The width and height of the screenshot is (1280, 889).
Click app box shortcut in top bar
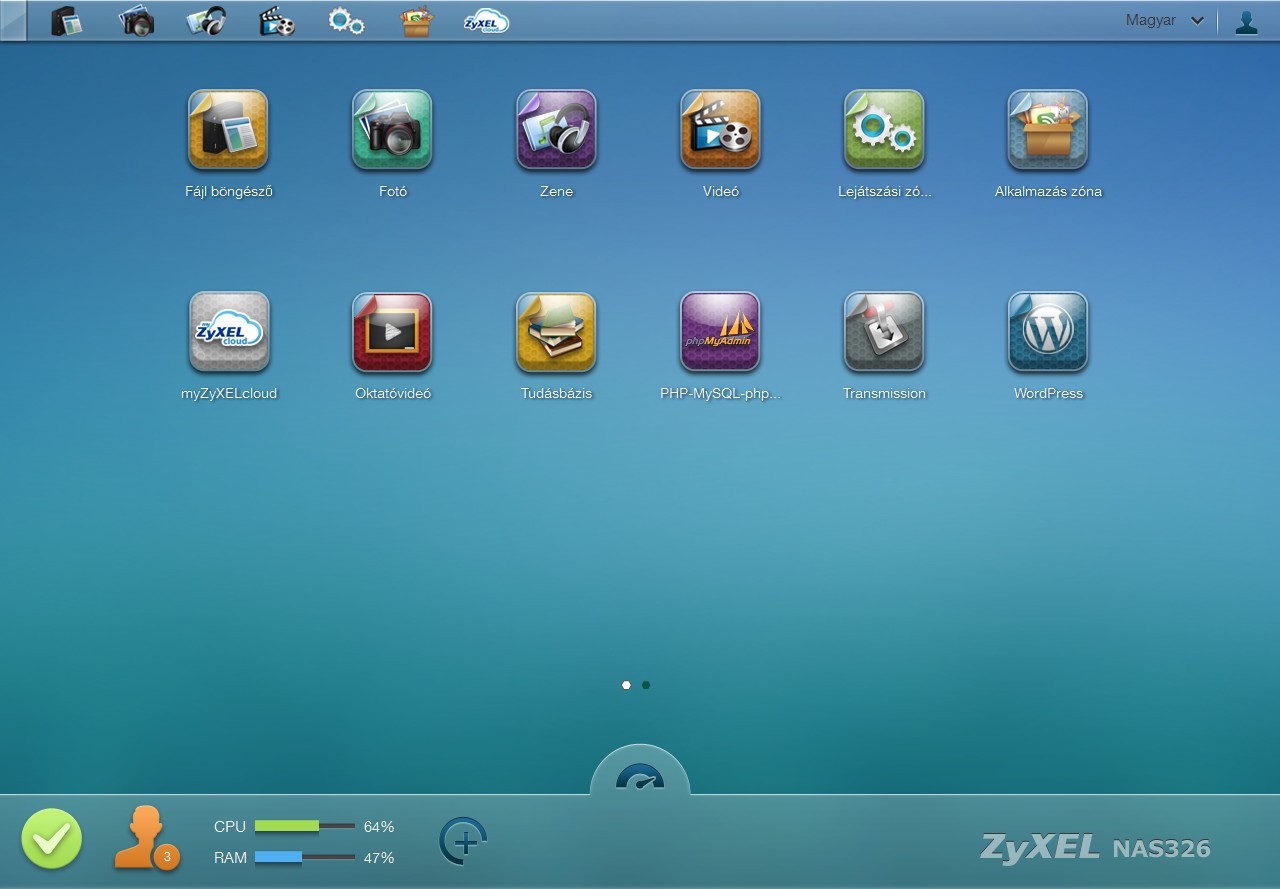point(417,21)
